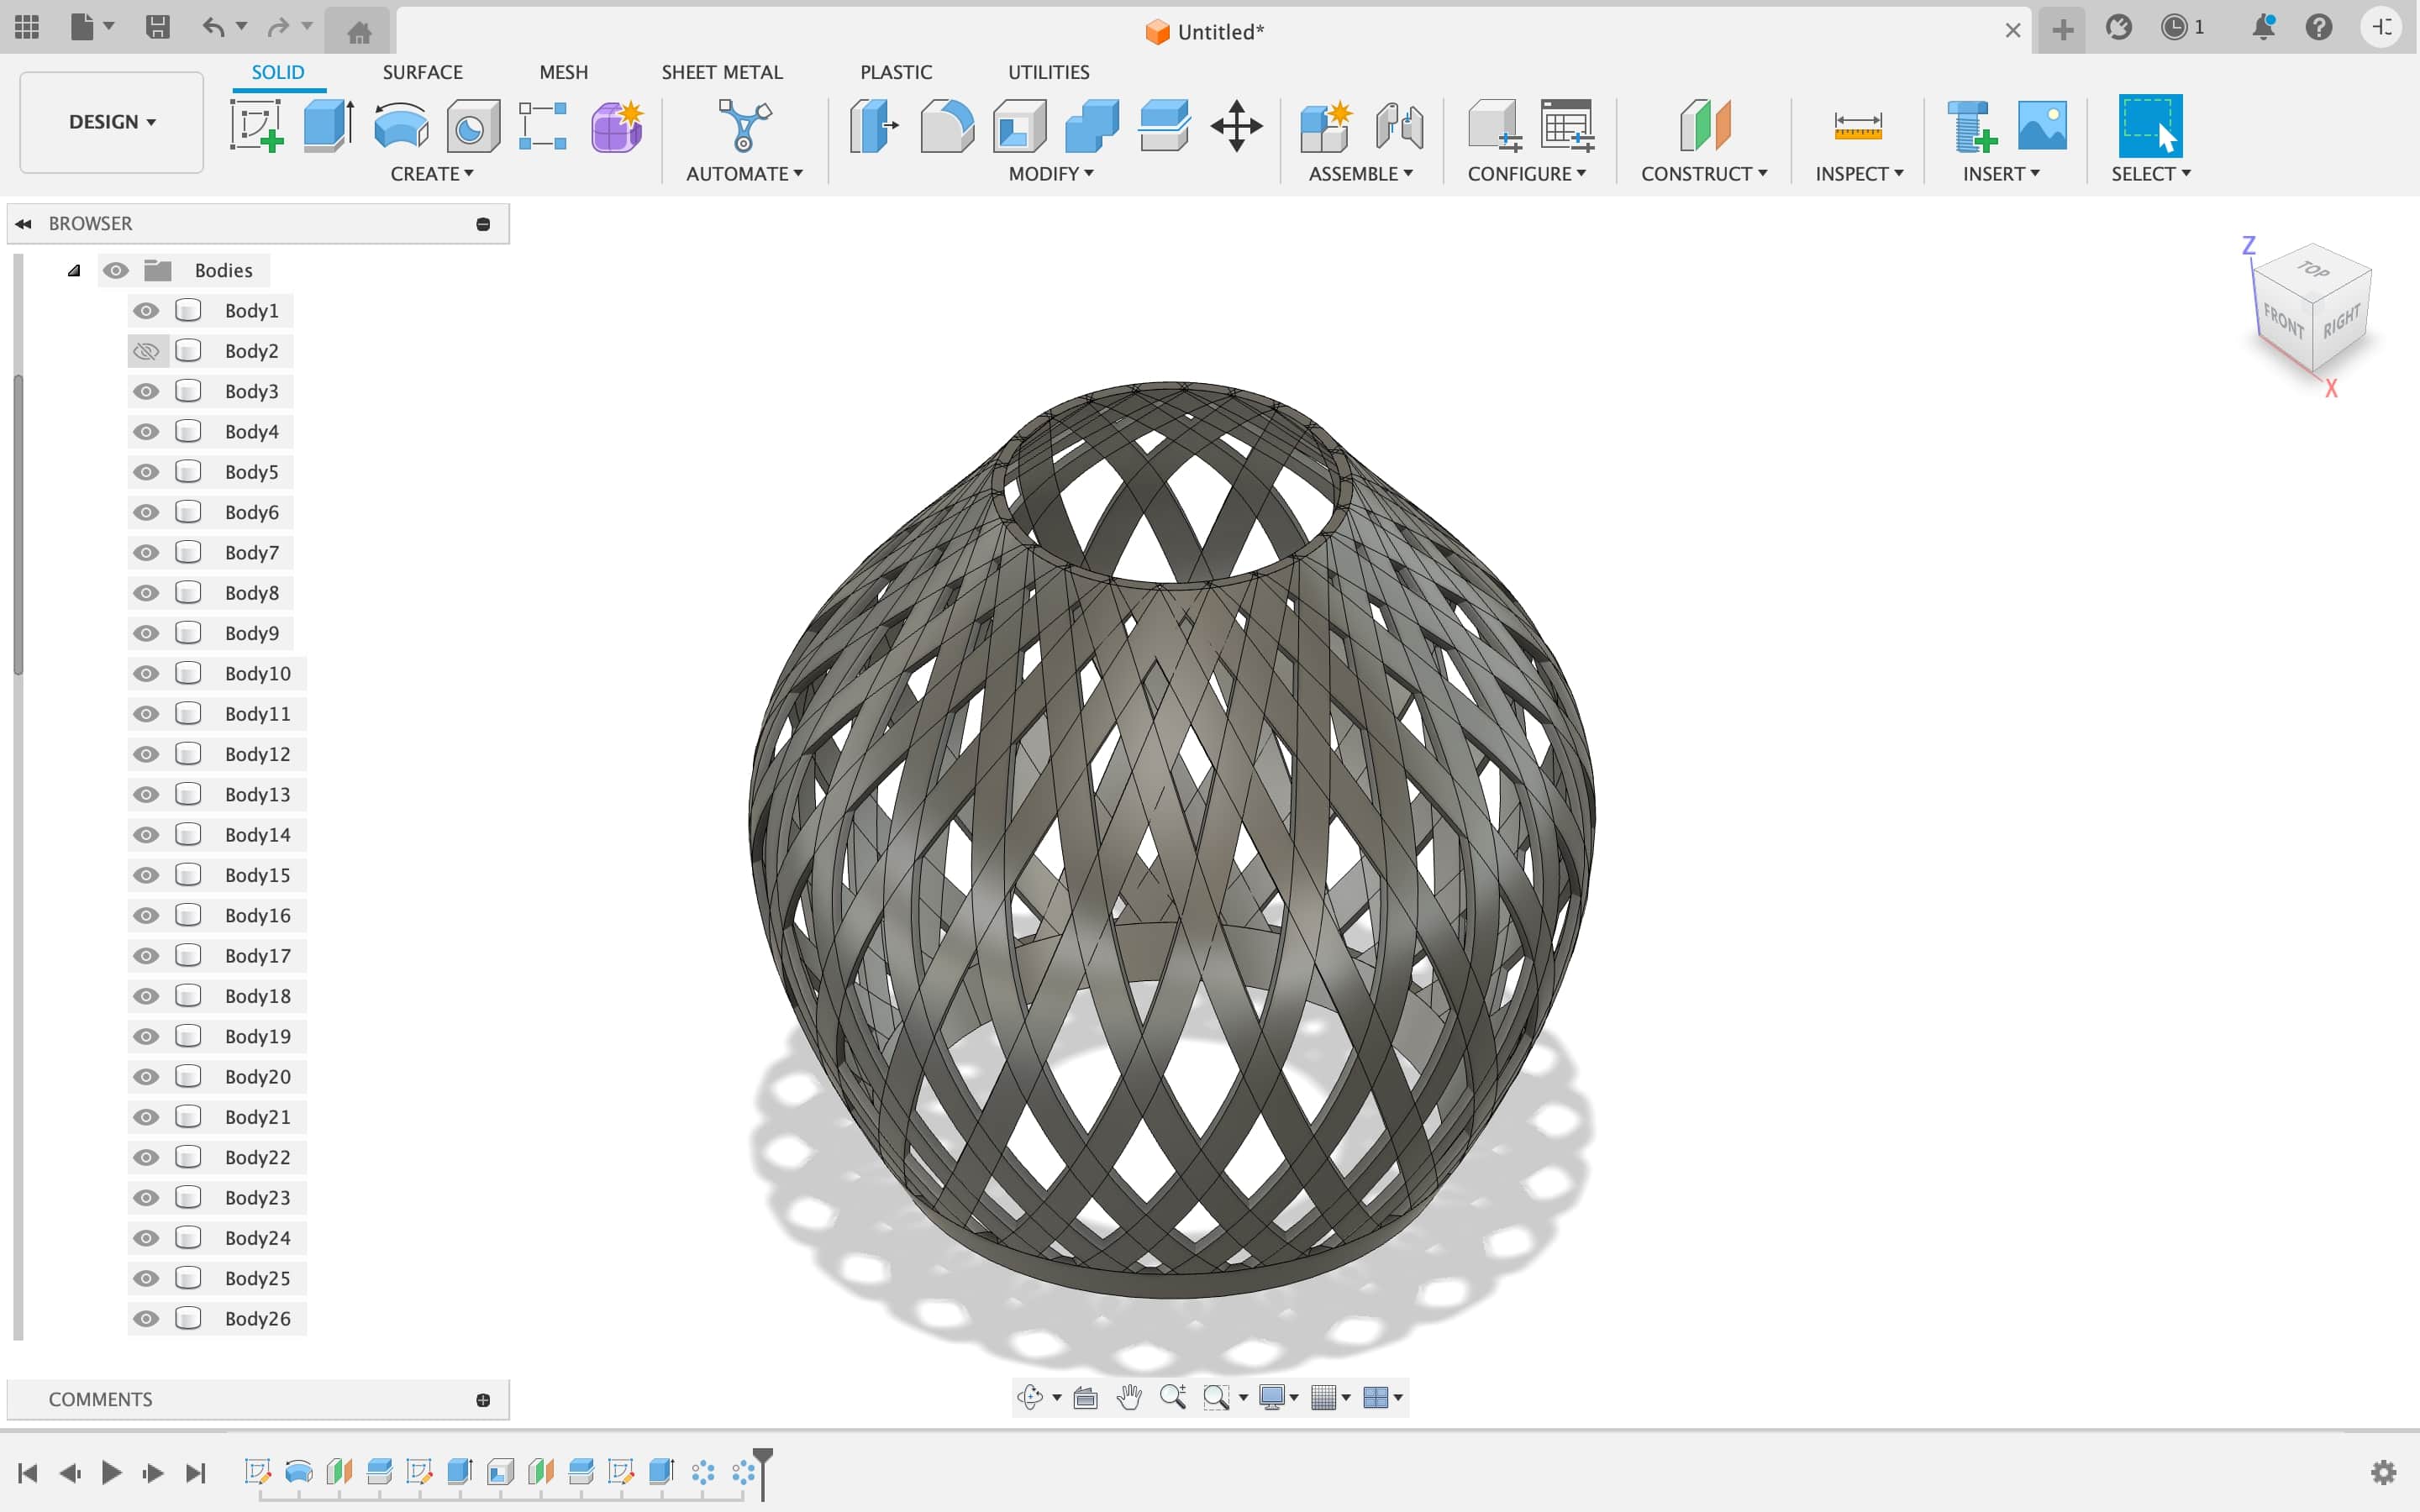Viewport: 2420px width, 1512px height.
Task: Toggle visibility of Body22
Action: point(146,1157)
